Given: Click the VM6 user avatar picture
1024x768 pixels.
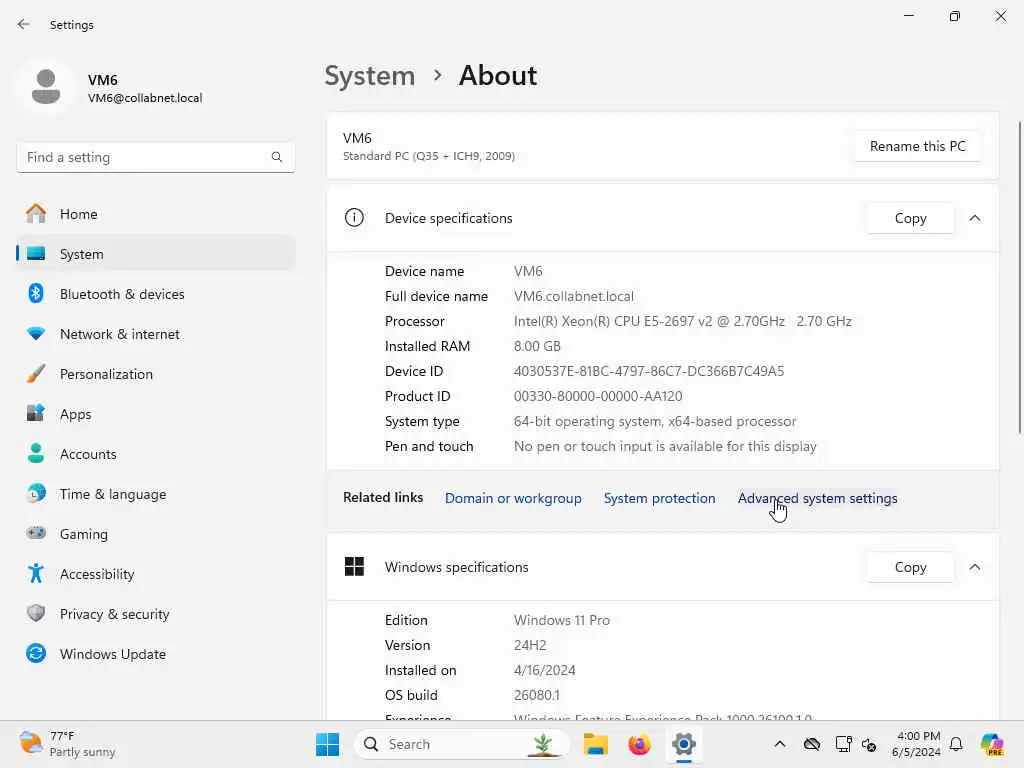Looking at the screenshot, I should coord(46,87).
